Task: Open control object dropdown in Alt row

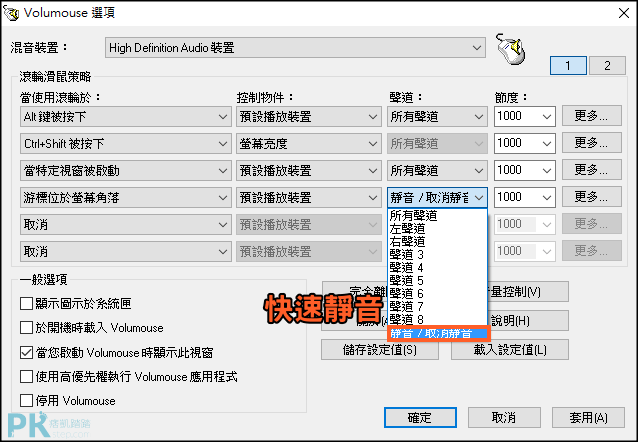Action: pos(308,117)
